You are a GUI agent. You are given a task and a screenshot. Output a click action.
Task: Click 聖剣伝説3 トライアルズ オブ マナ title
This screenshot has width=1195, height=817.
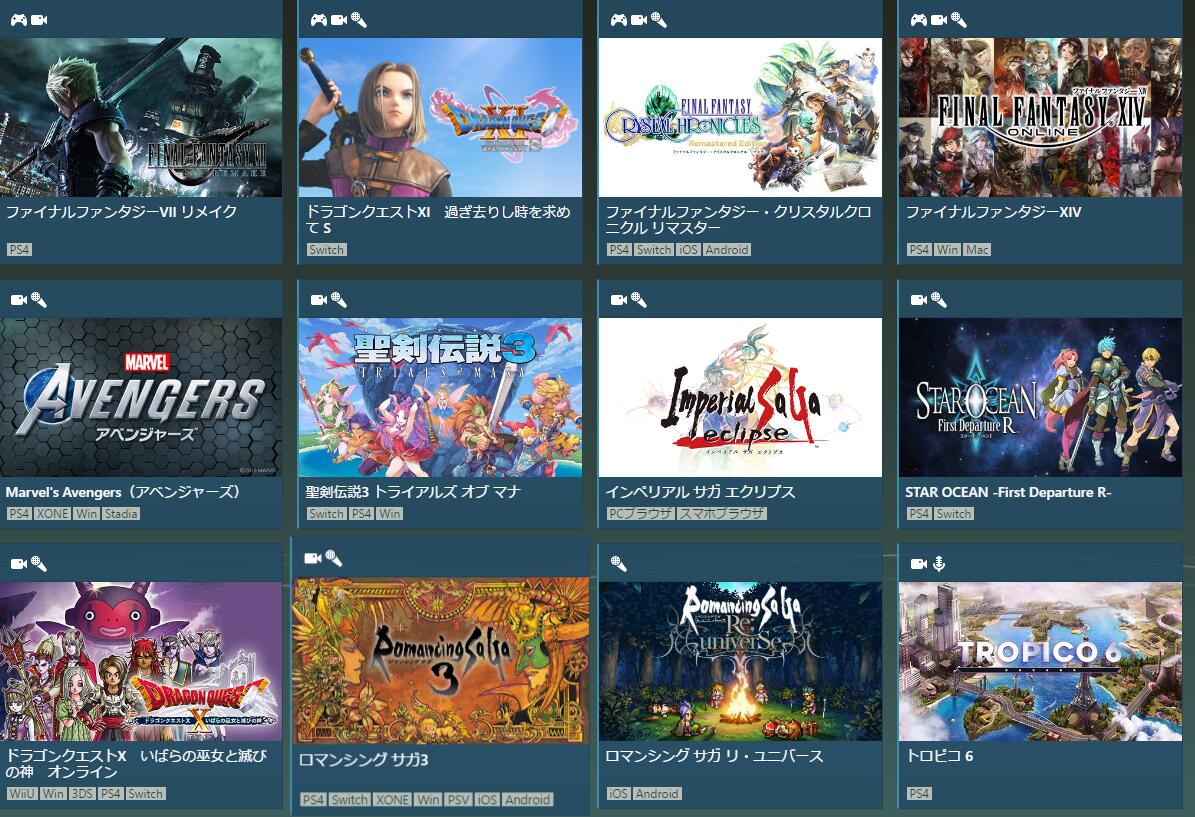coord(412,492)
